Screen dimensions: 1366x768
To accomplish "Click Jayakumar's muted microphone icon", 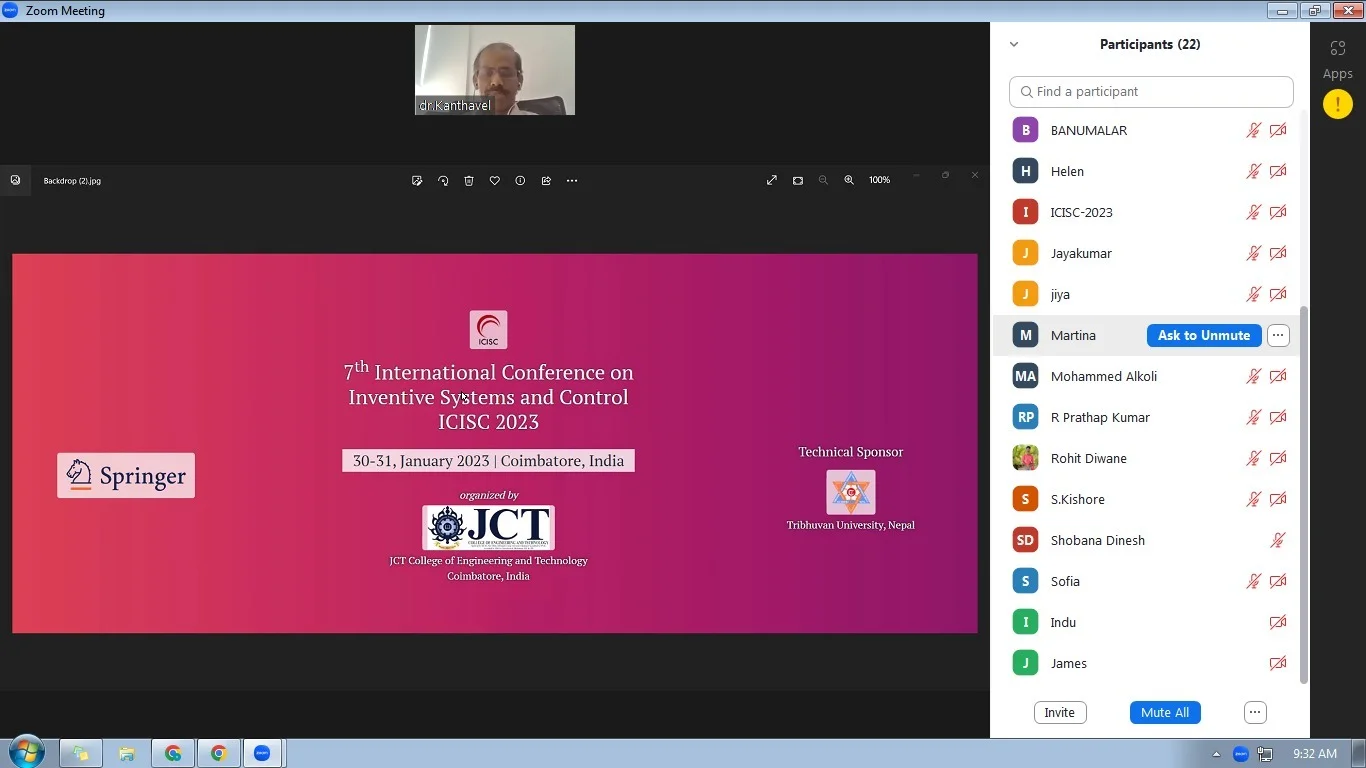I will click(x=1254, y=253).
